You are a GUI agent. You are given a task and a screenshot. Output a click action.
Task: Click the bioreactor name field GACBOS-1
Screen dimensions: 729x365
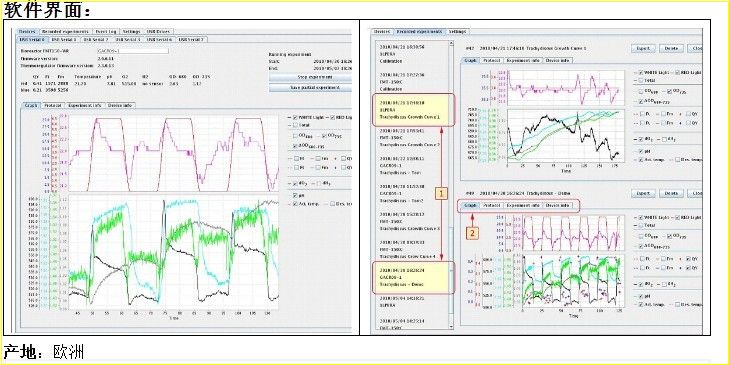click(x=133, y=51)
